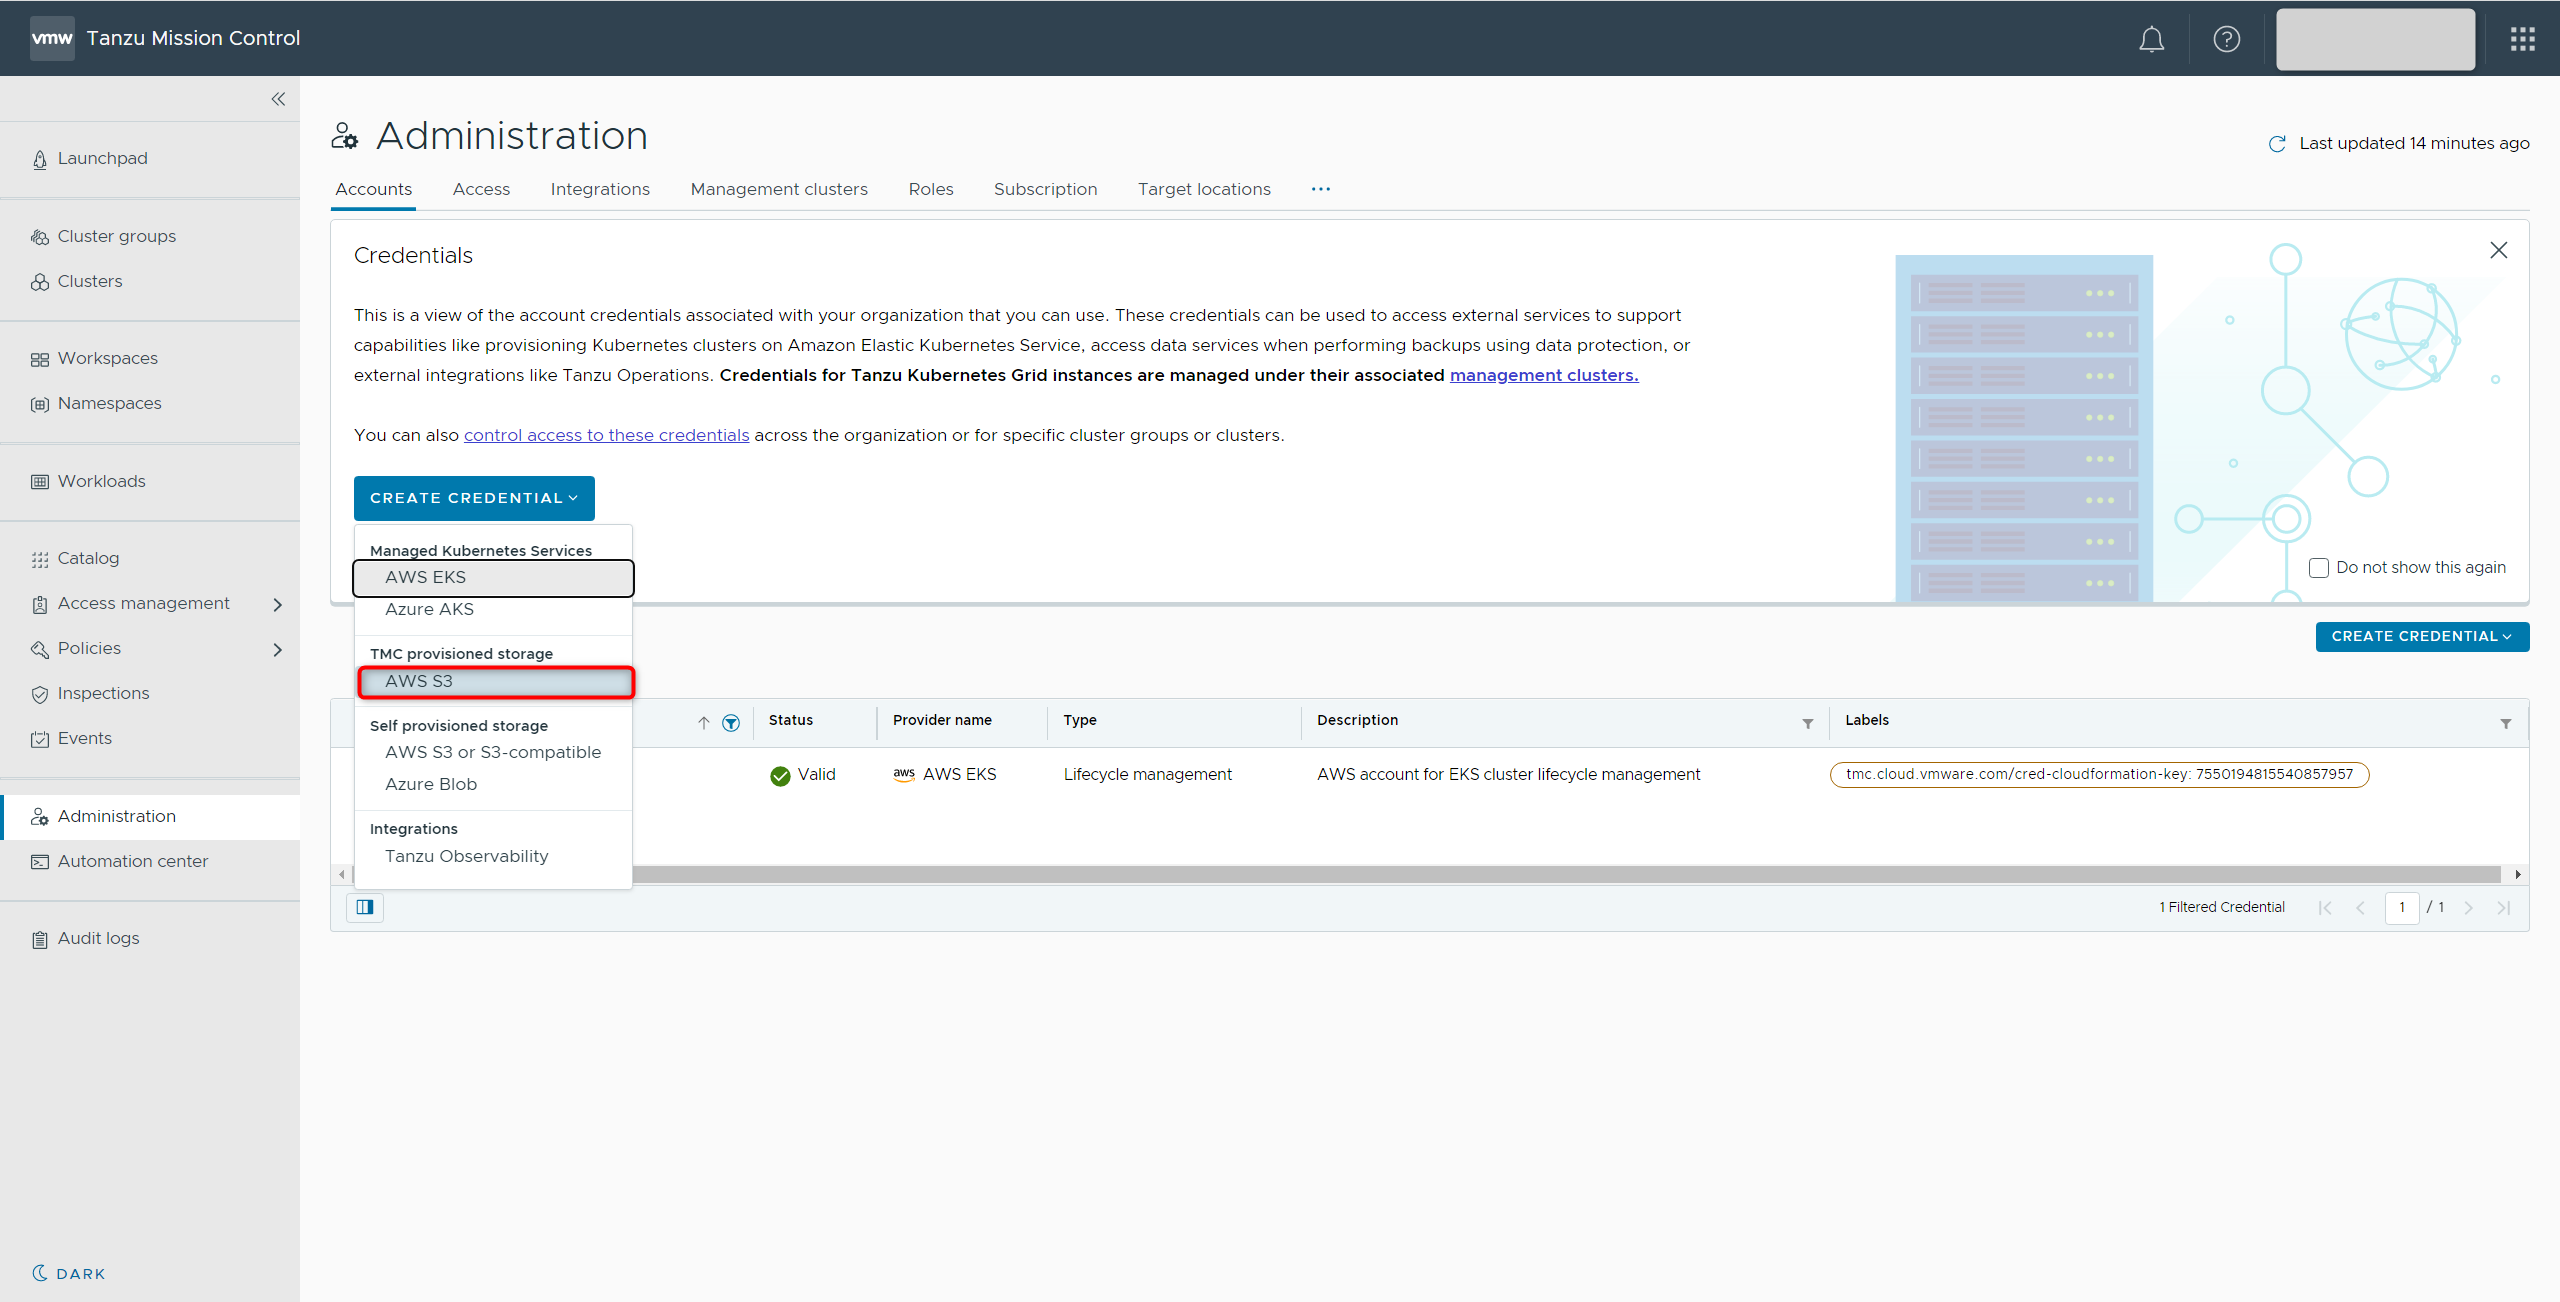Open the right-side CREATE CREDENTIAL dropdown
Screen dimensions: 2560x1302
2421,637
